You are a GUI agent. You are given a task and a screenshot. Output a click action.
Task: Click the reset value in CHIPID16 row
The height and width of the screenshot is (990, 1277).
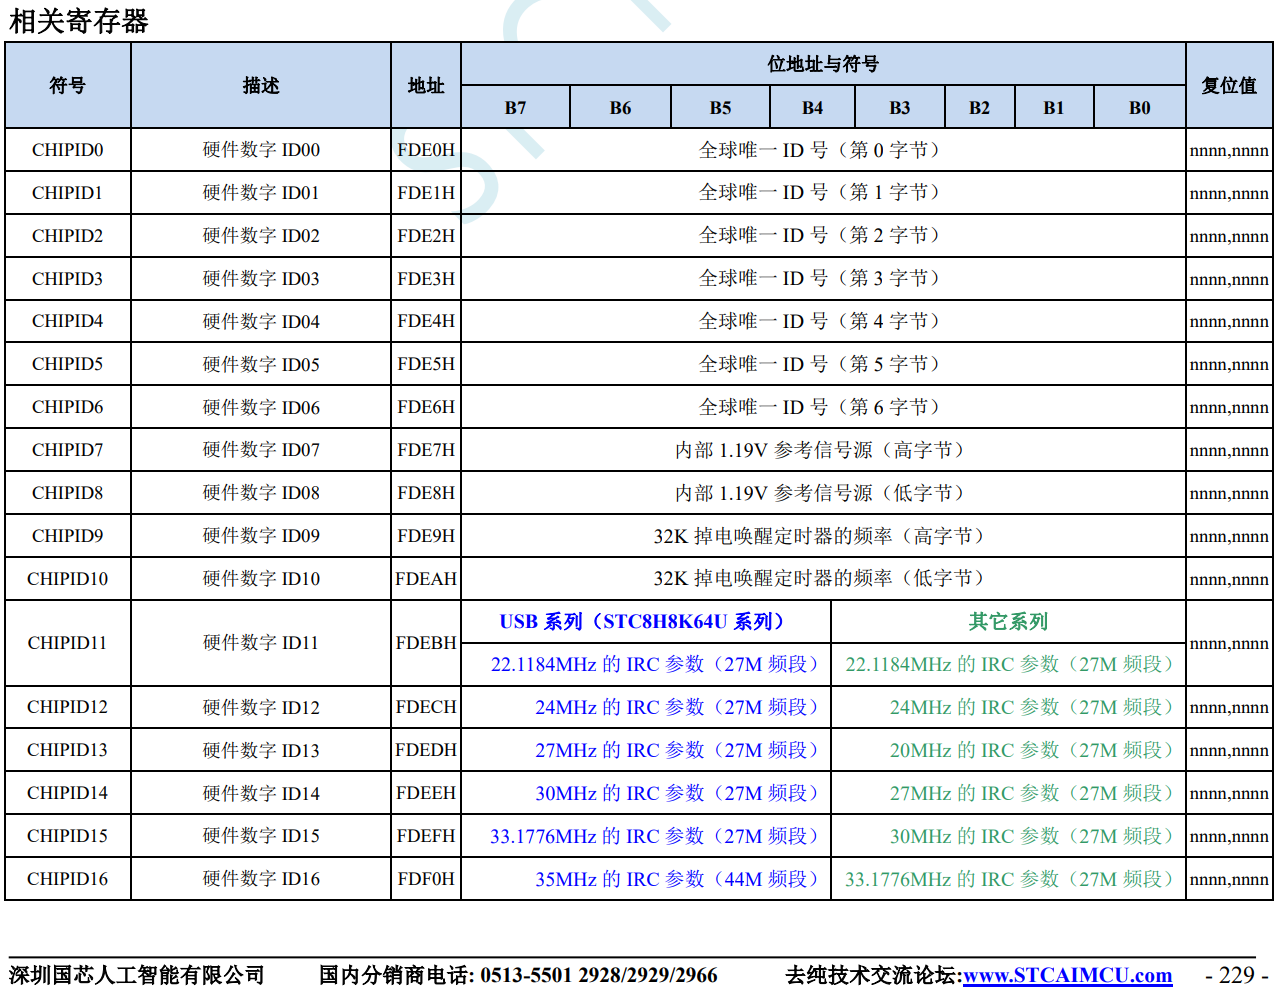[x=1229, y=880]
